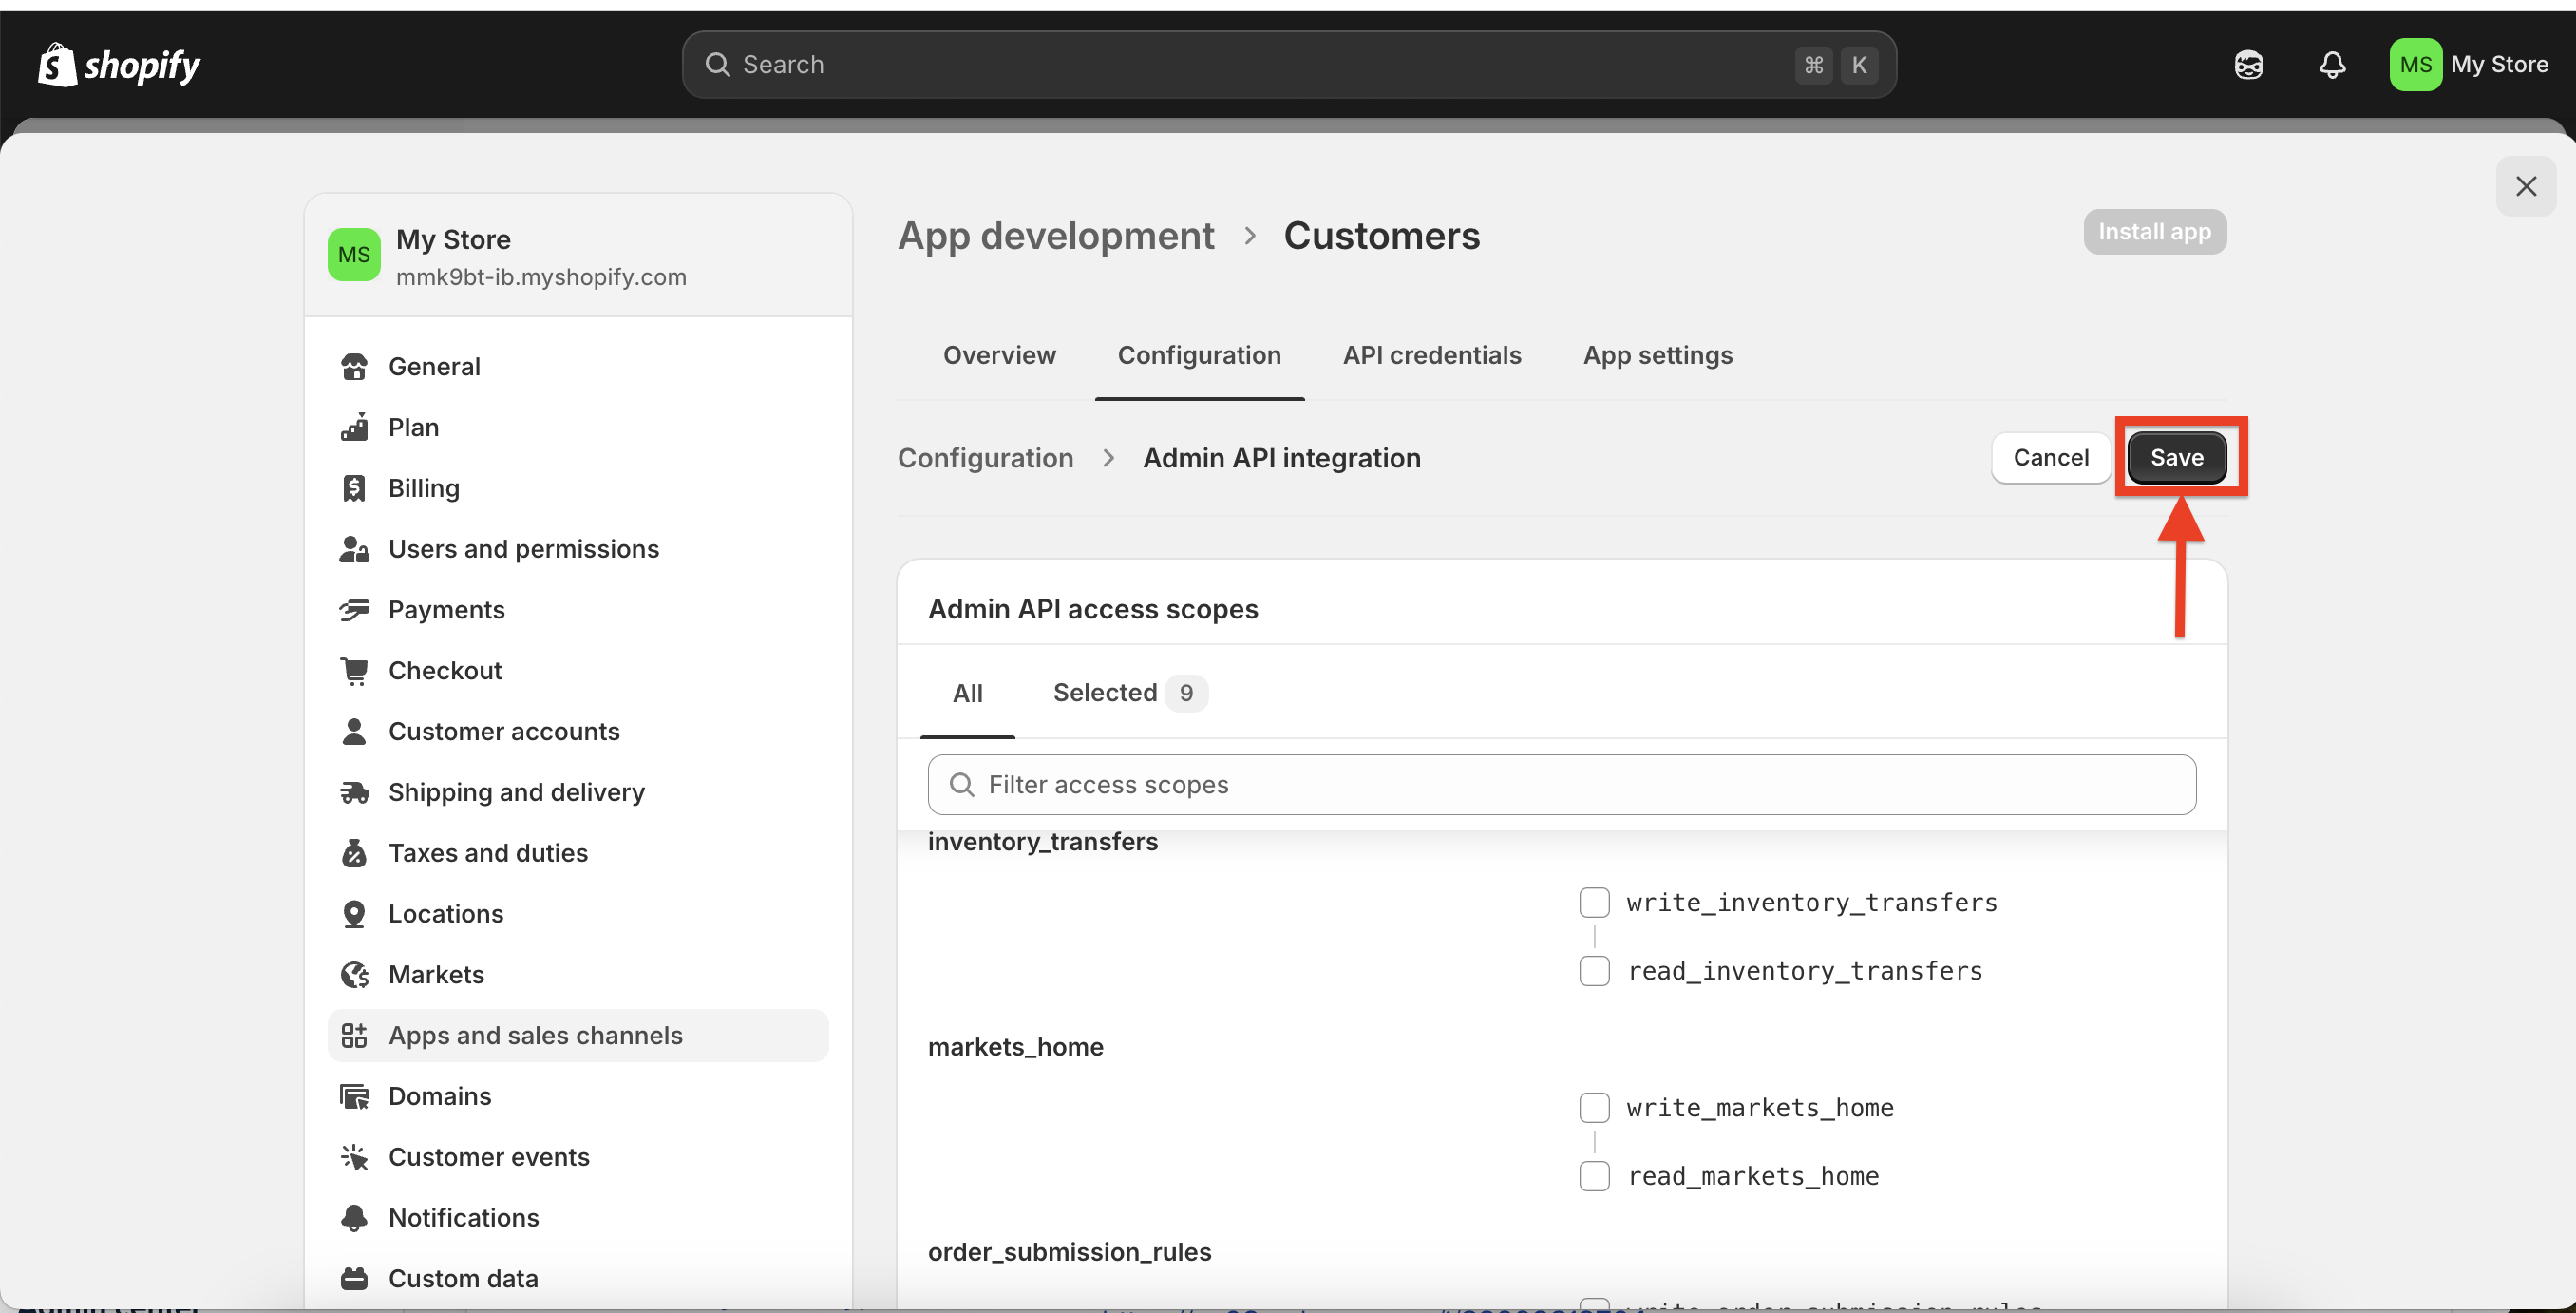The image size is (2576, 1313).
Task: Open Shipping and delivery settings
Action: [x=516, y=792]
